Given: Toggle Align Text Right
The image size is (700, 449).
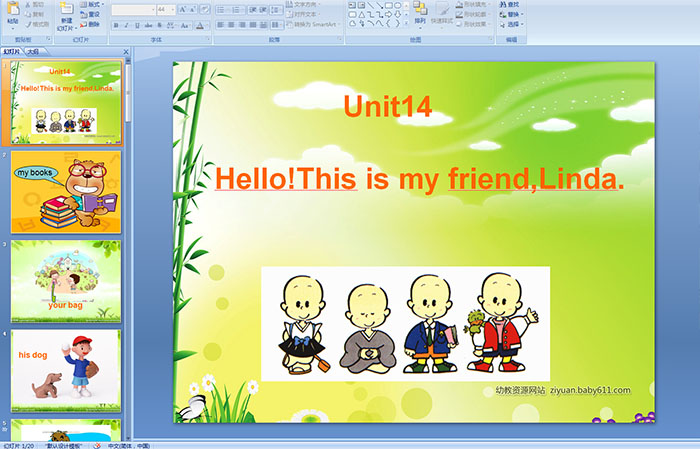Looking at the screenshot, I should (242, 25).
